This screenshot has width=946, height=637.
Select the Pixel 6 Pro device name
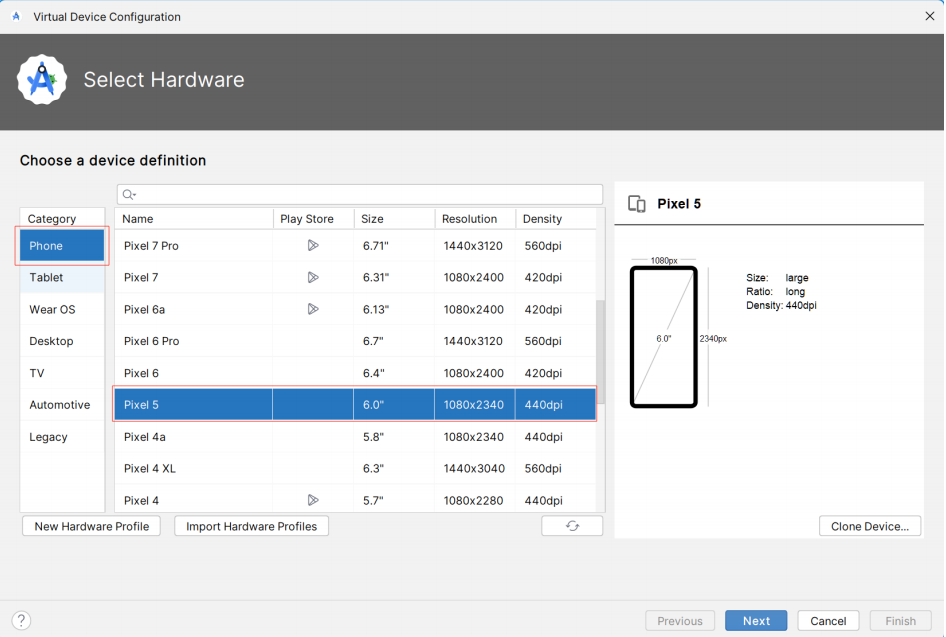pos(151,341)
